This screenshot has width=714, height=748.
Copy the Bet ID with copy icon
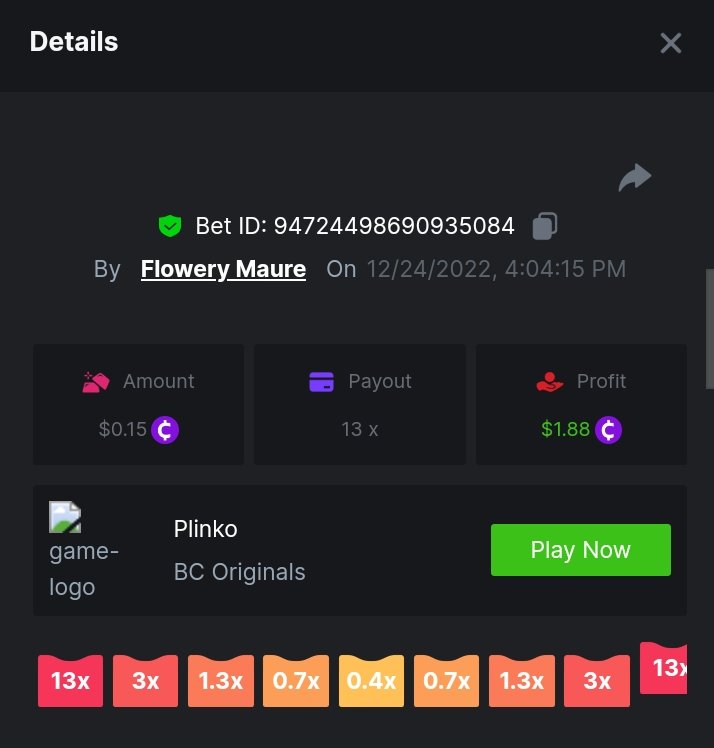tap(545, 226)
